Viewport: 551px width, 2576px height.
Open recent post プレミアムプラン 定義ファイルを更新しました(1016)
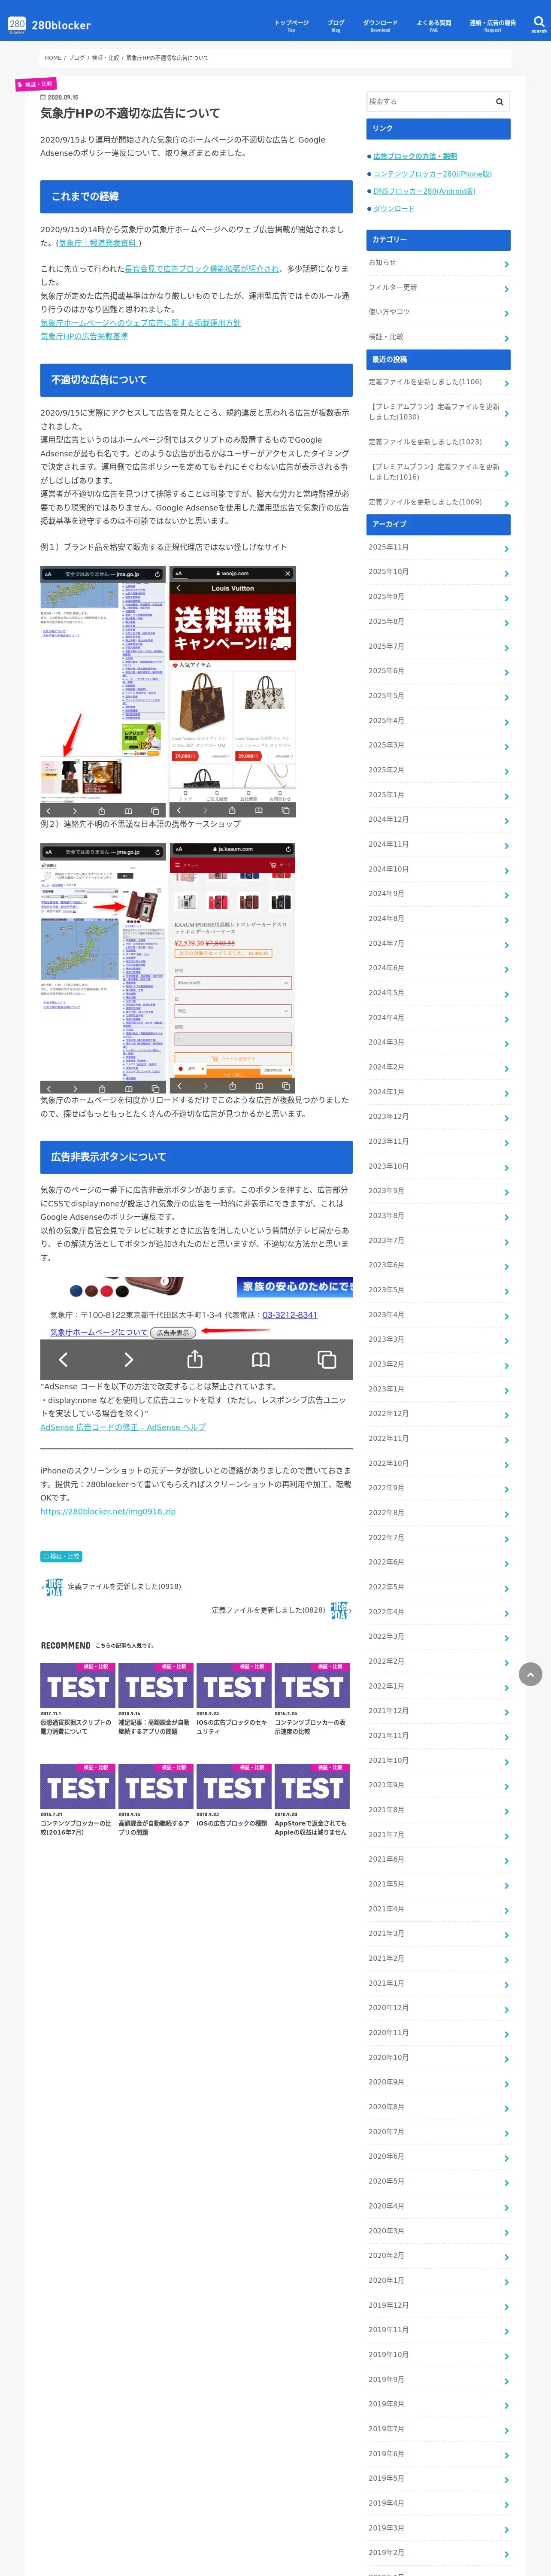pyautogui.click(x=438, y=472)
